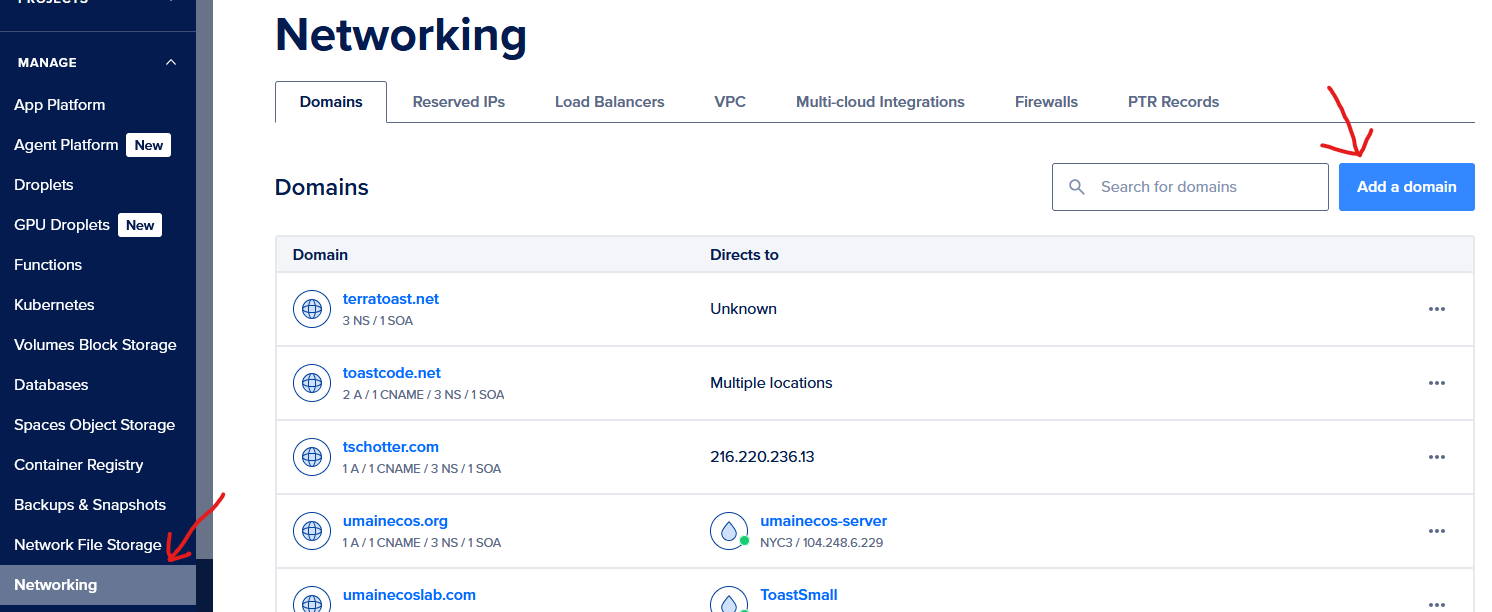Screen dimensions: 1492x612
Task: Click the globe icon beside toastcode.net
Action: (312, 383)
